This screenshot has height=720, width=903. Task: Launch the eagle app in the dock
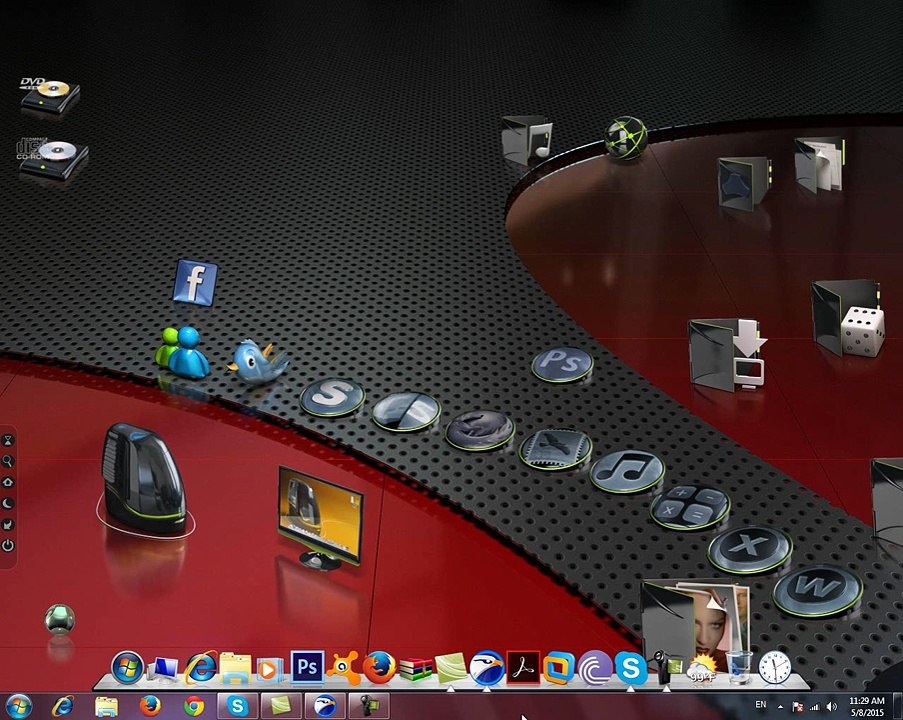tap(487, 668)
